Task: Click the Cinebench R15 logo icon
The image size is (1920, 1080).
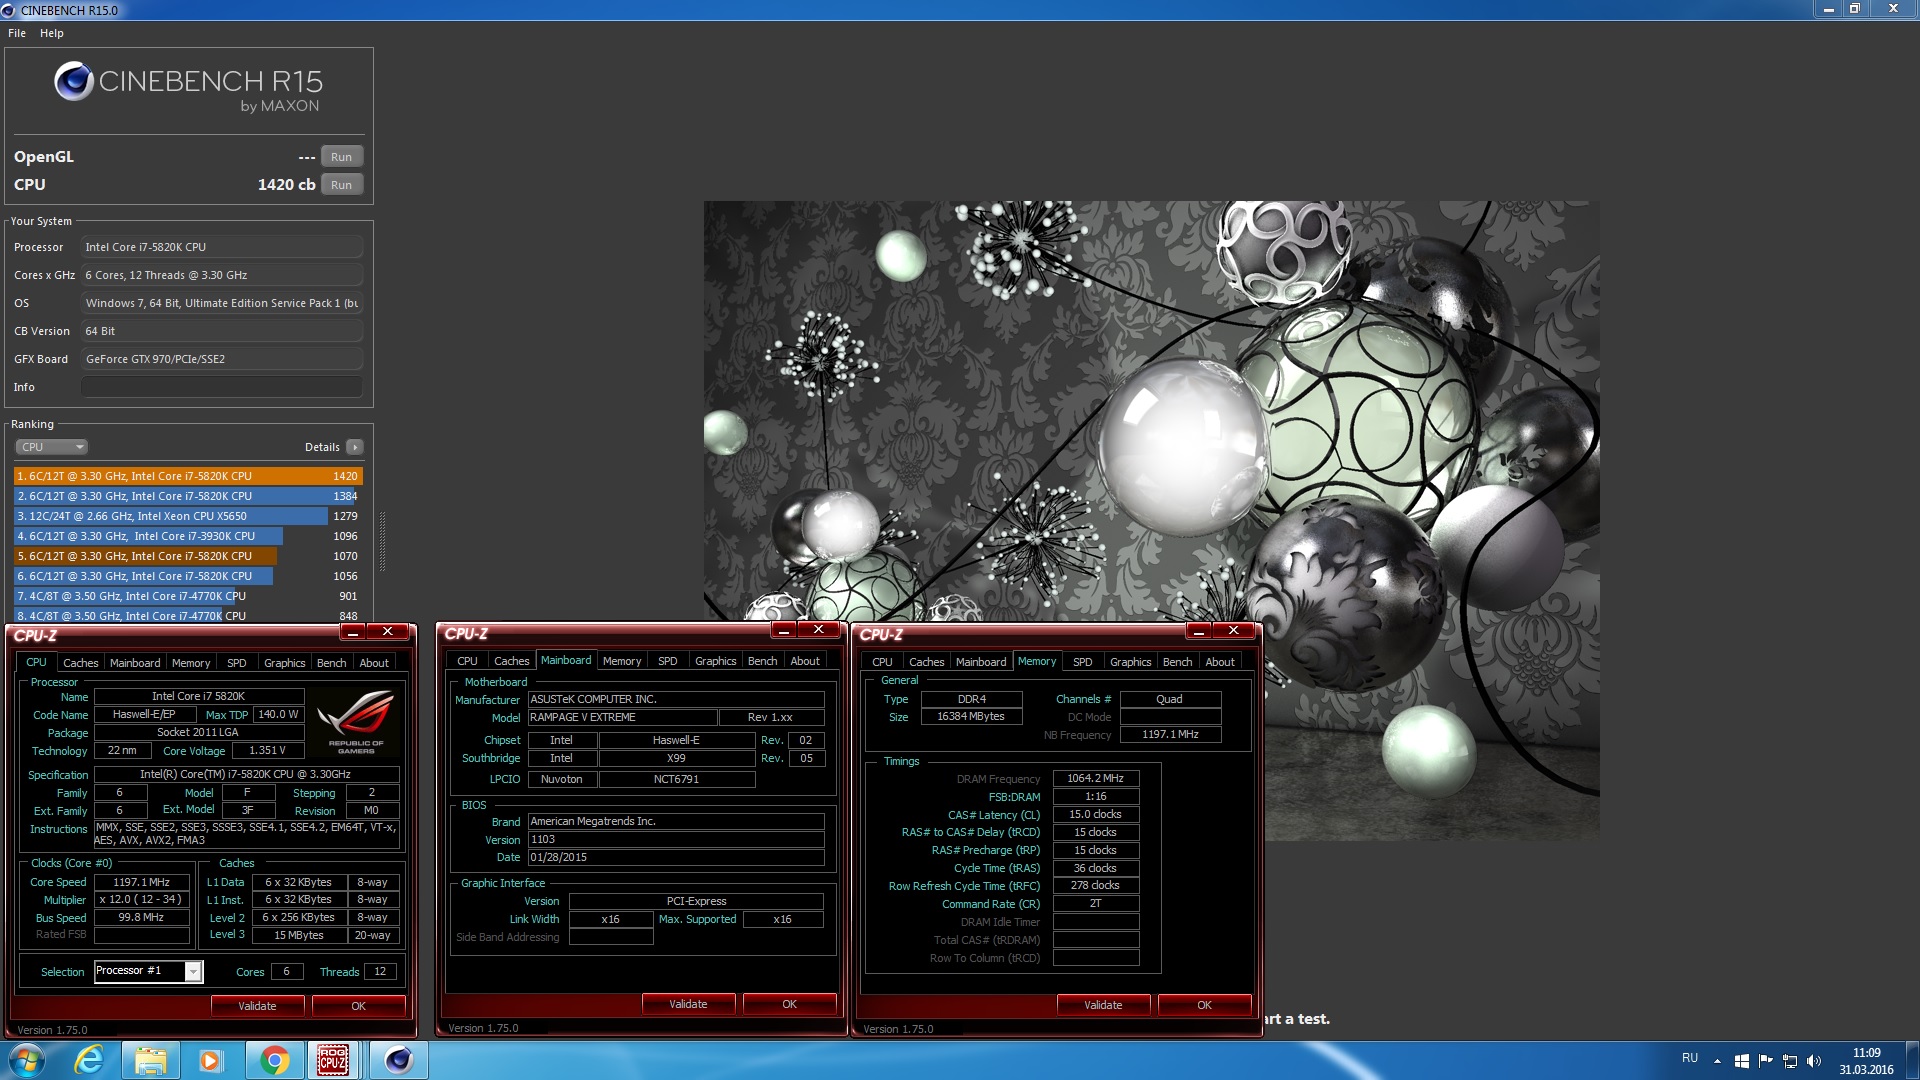Action: (x=74, y=81)
